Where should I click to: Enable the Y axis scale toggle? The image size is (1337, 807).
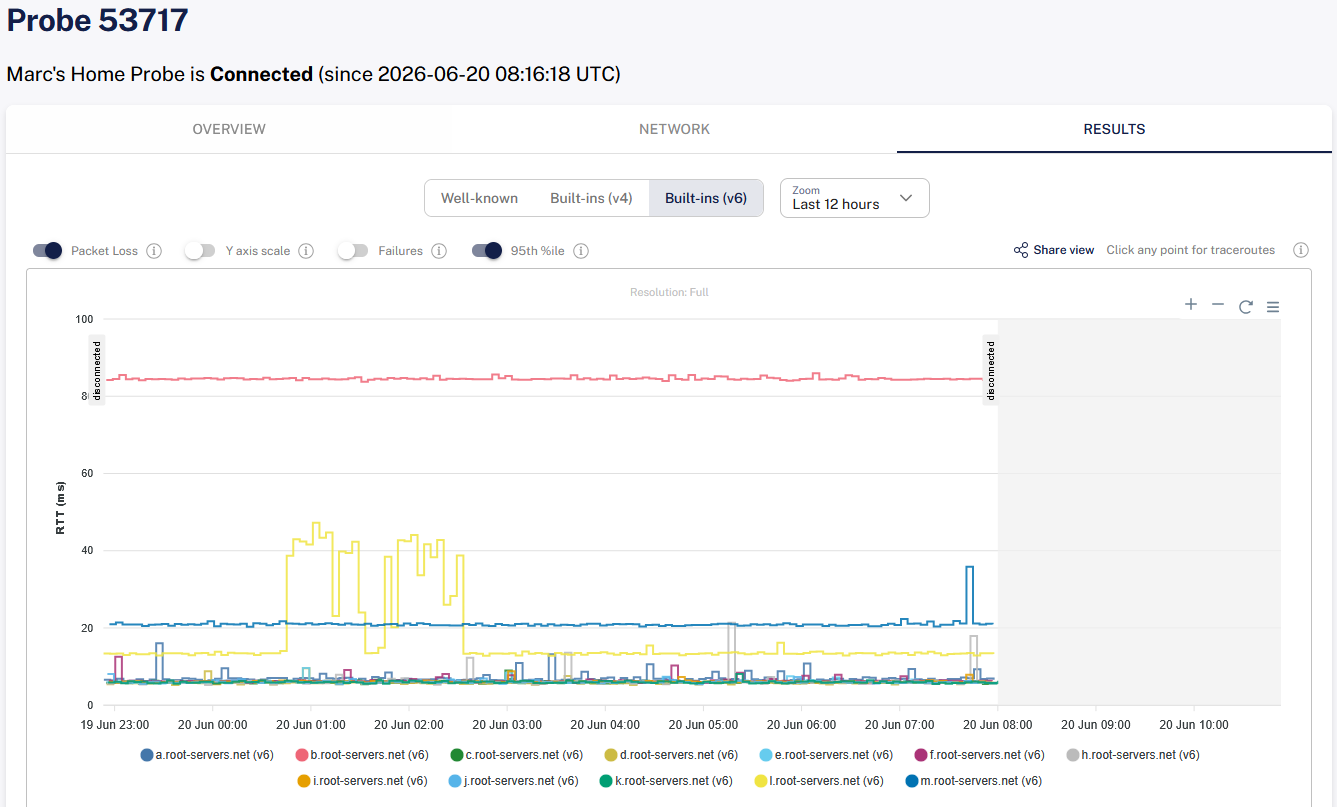199,251
